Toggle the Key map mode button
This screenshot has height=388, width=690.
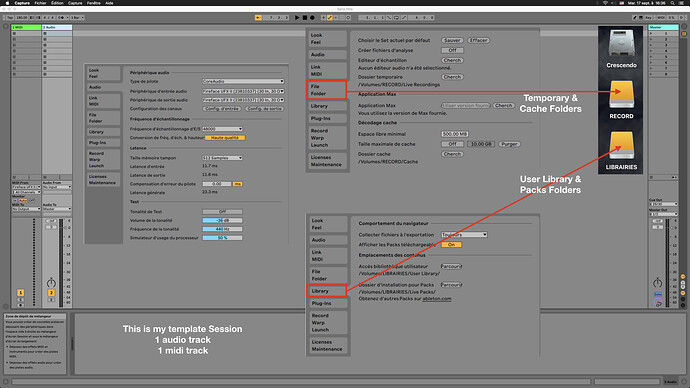click(x=648, y=18)
